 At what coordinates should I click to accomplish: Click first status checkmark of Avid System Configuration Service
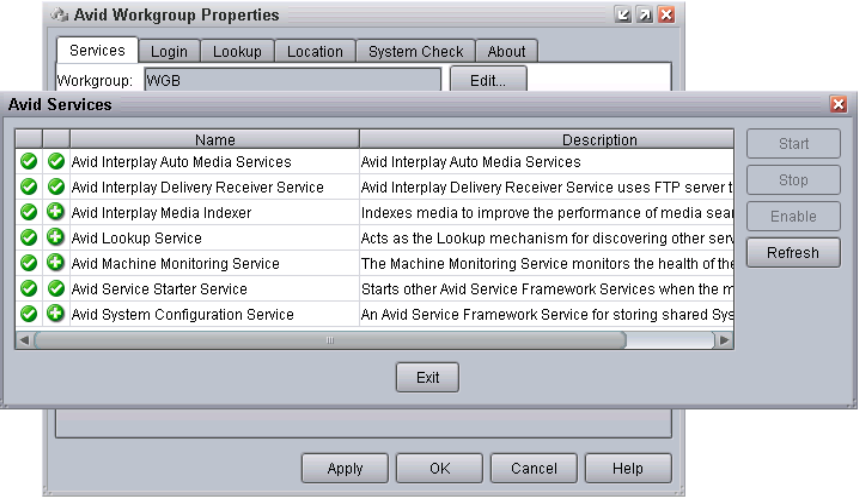(28, 314)
